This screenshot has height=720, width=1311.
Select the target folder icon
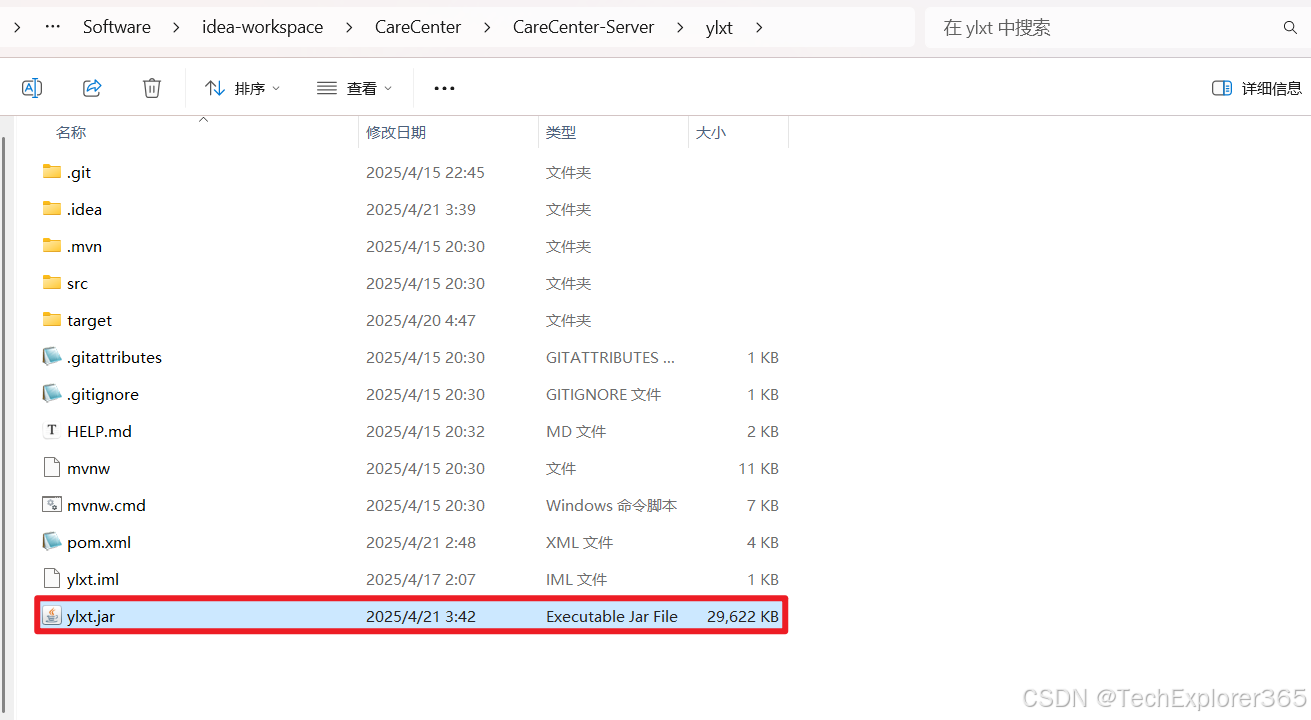pos(52,320)
